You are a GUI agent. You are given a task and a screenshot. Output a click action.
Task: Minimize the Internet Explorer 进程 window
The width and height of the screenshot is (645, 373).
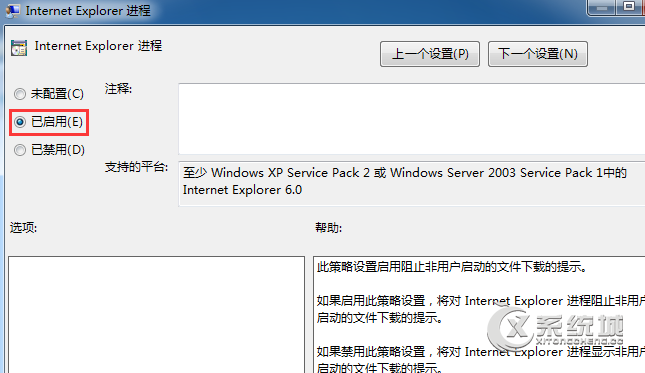(602, 7)
